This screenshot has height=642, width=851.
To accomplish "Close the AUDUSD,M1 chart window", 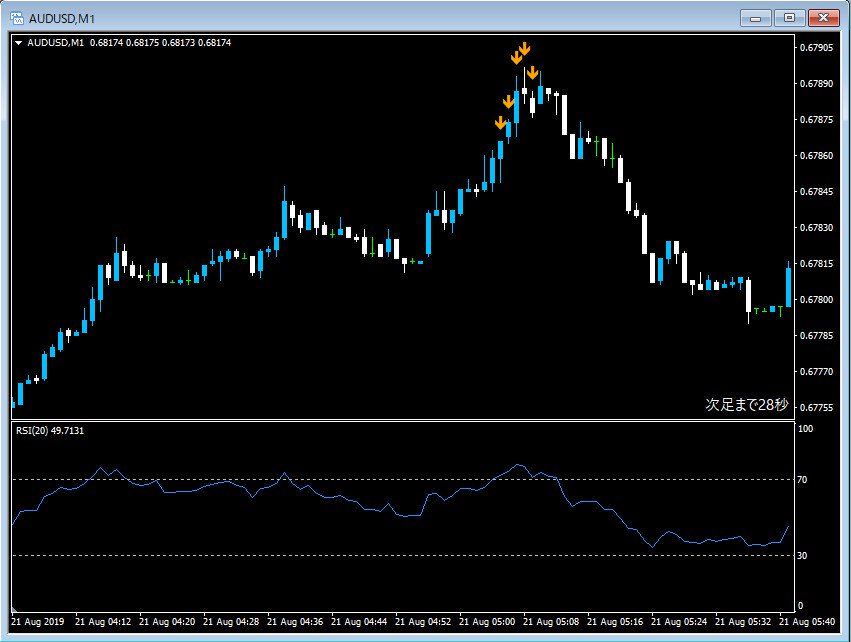I will [823, 18].
